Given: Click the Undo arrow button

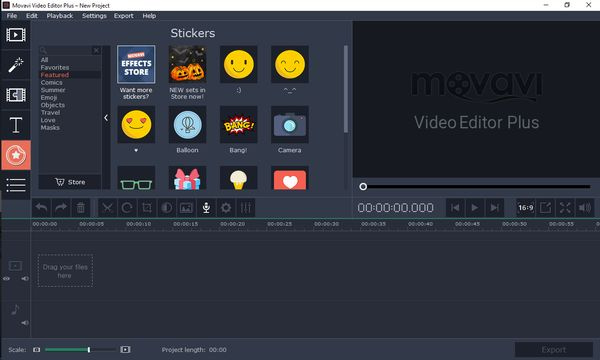Looking at the screenshot, I should [41, 208].
